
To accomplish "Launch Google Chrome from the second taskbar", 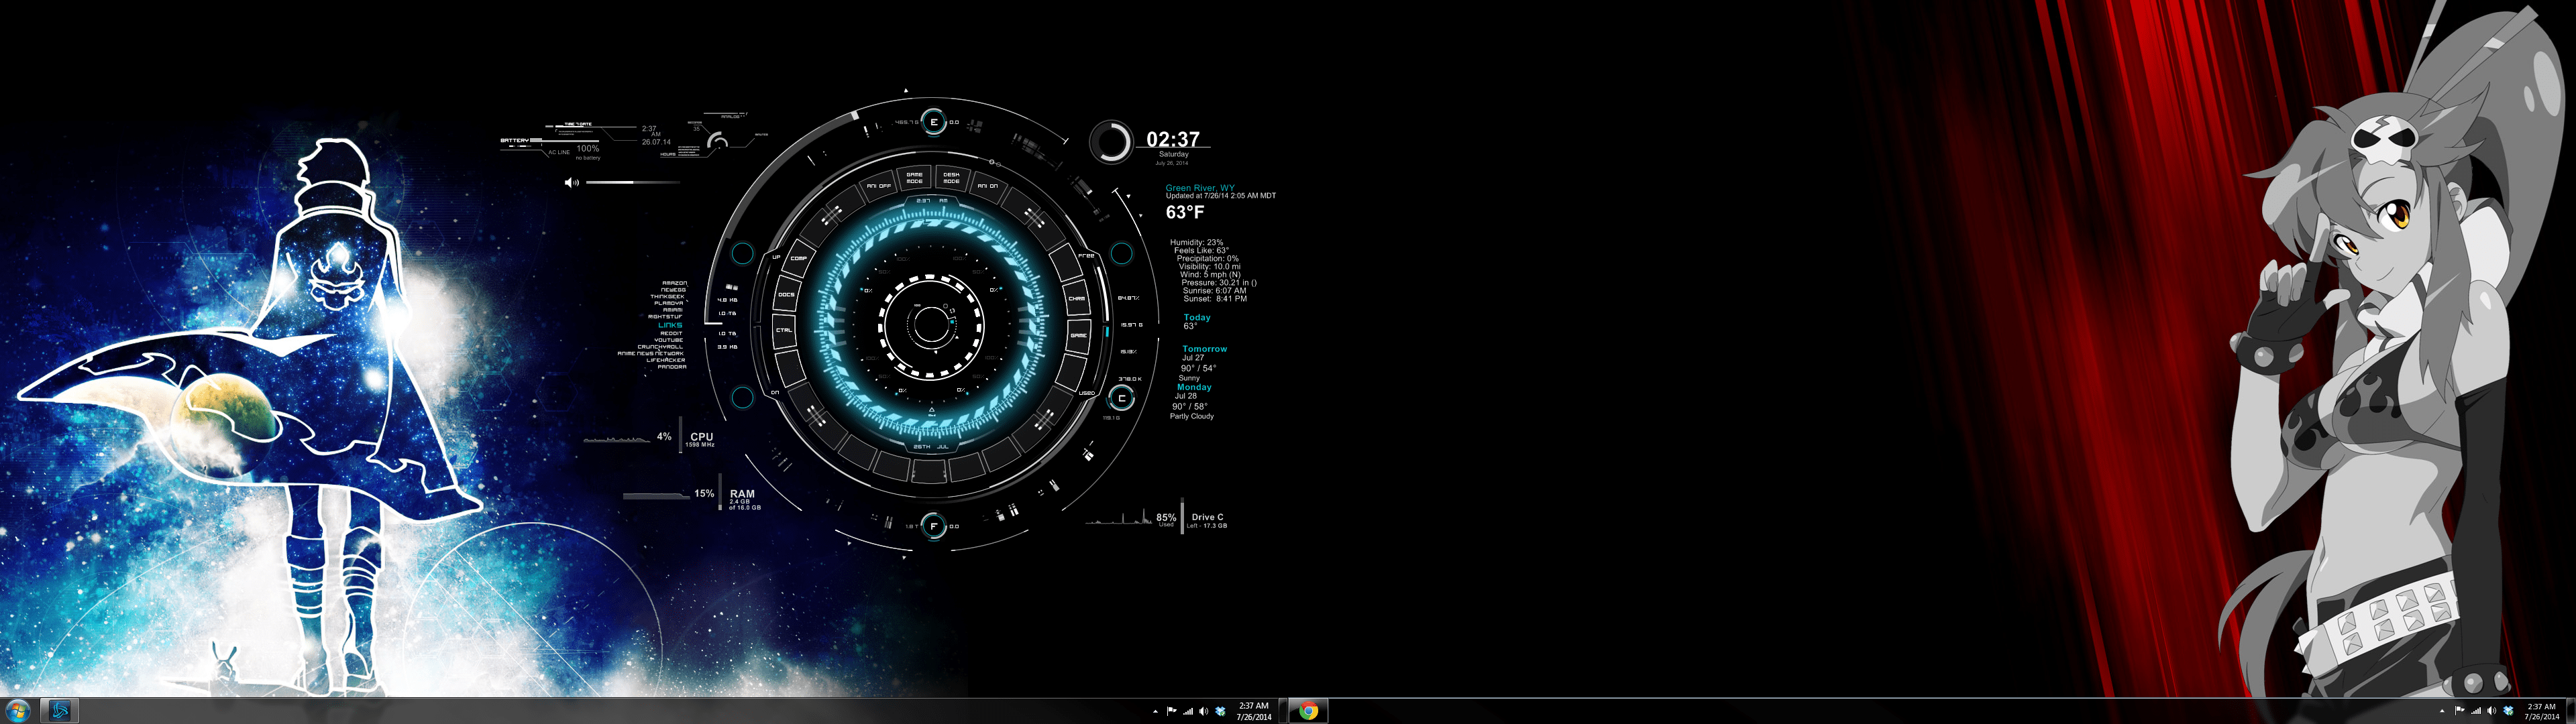I will pos(1308,711).
